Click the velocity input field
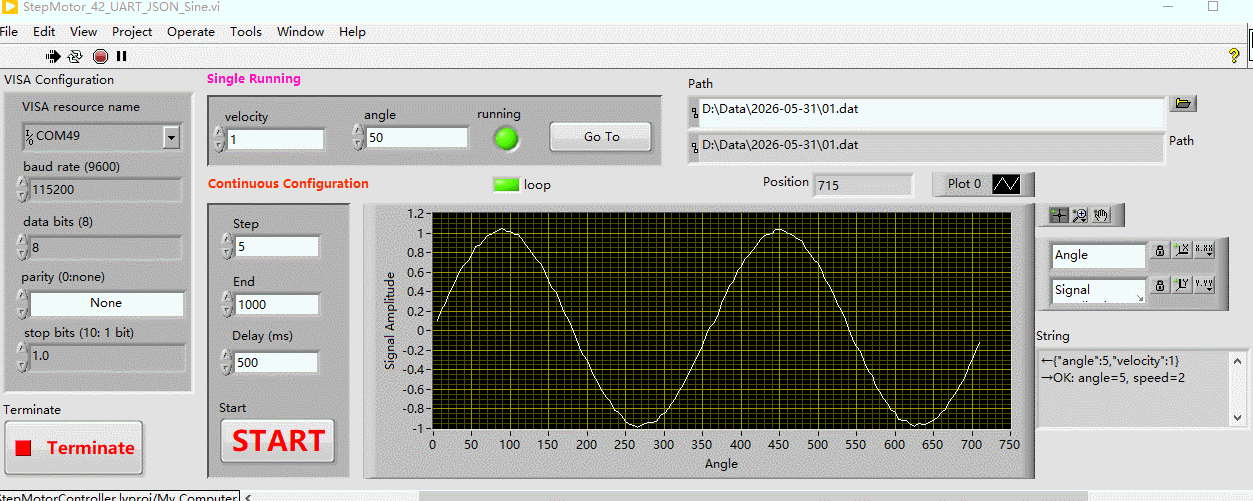The width and height of the screenshot is (1253, 501). (x=276, y=139)
